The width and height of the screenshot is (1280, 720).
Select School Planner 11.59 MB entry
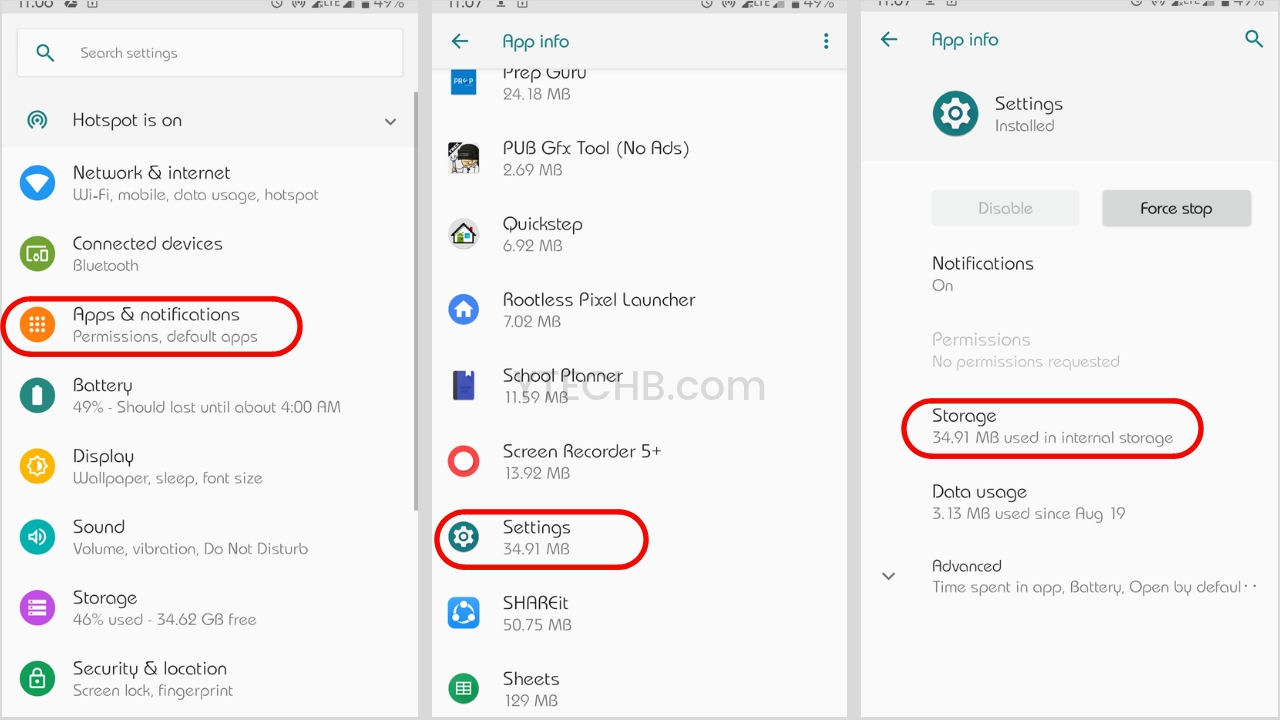639,385
